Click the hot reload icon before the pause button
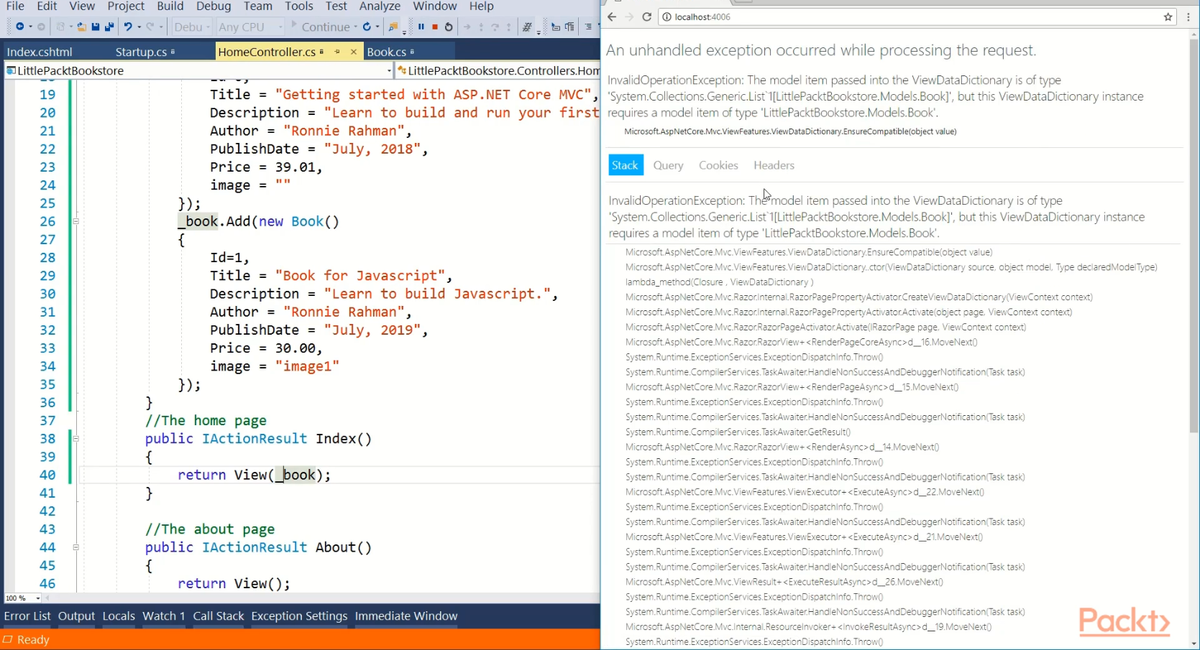Viewport: 1200px width, 650px height. (x=392, y=26)
